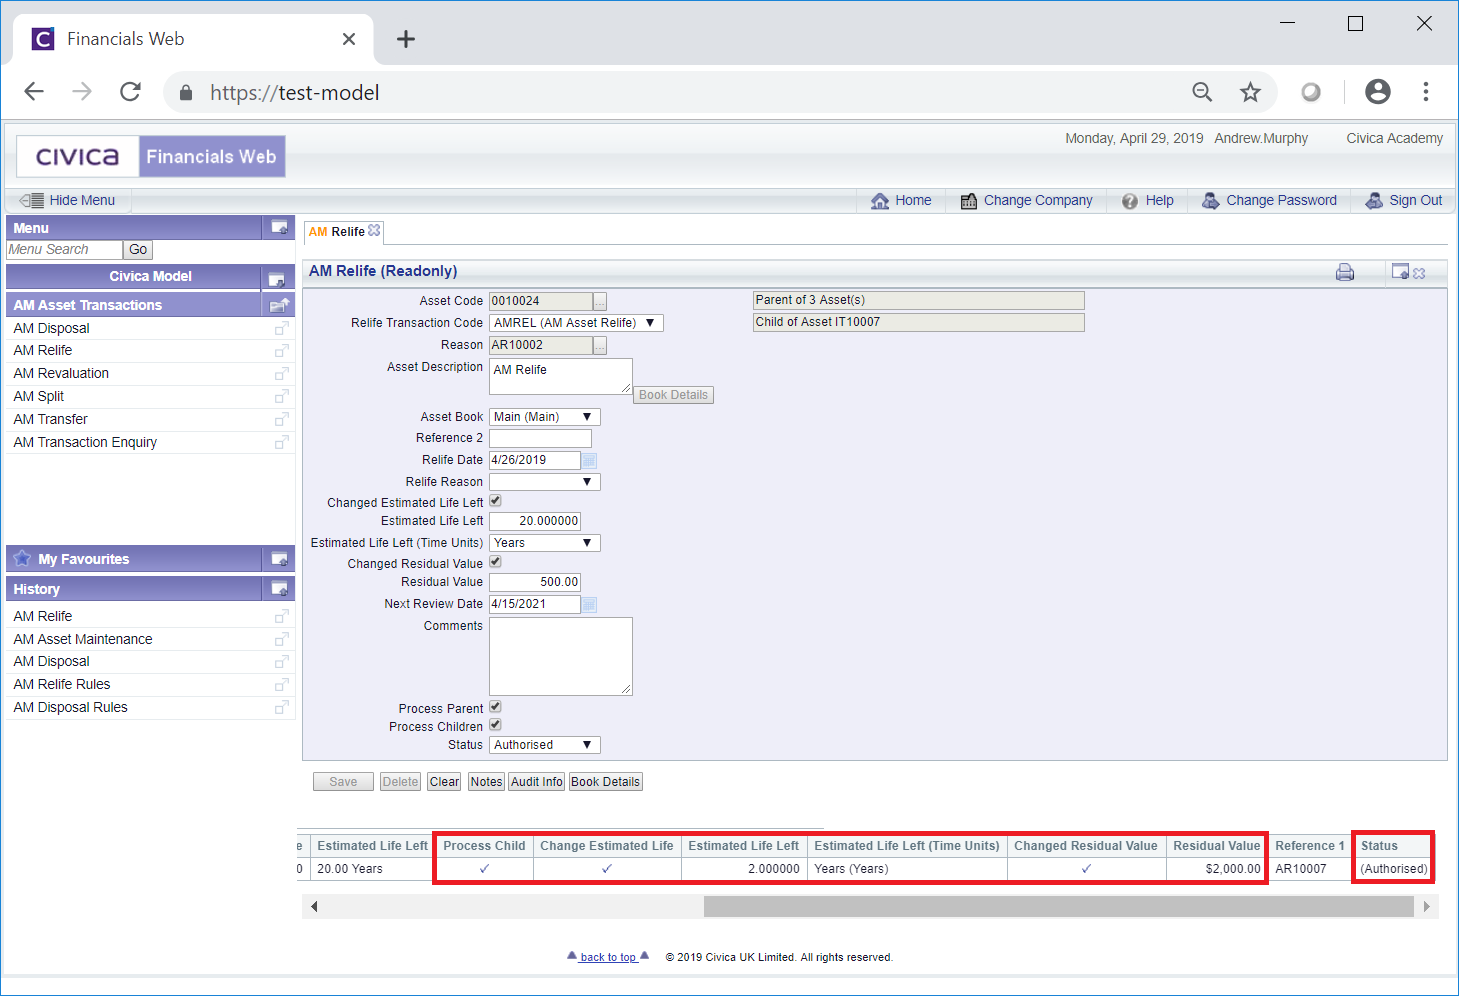Click Change Company in top navigation
Screen dimensions: 1459x996
coord(1027,200)
